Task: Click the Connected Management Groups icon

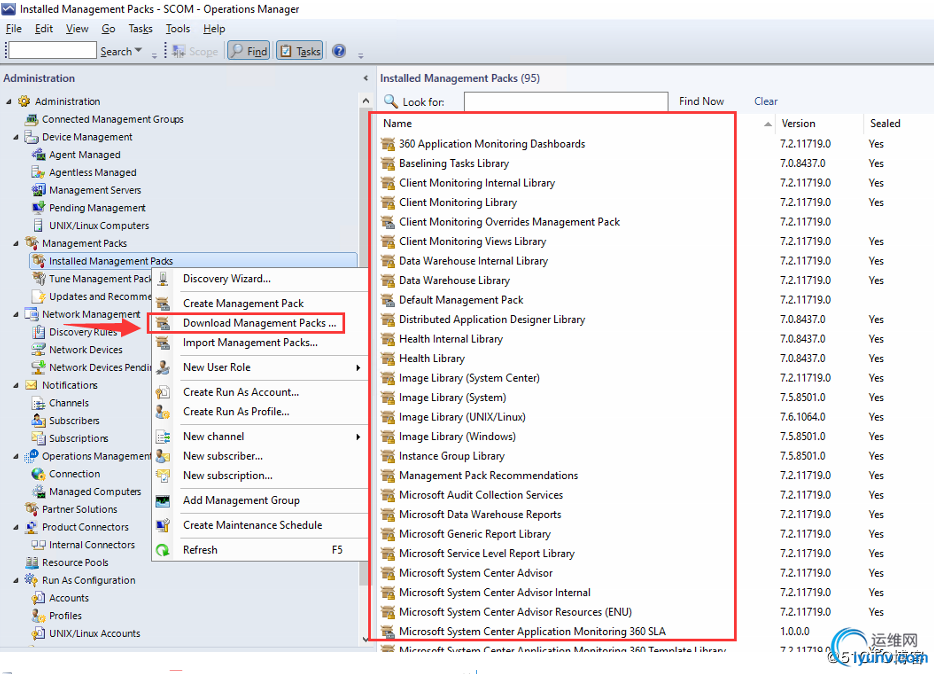Action: (32, 119)
